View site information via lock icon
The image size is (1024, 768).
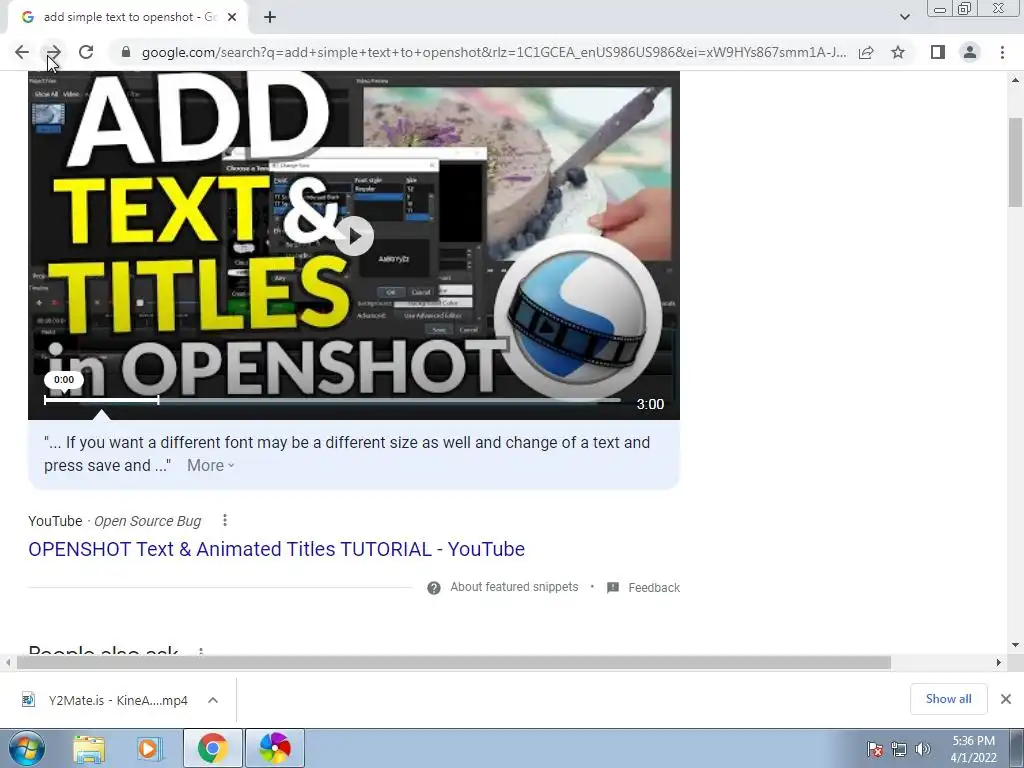click(126, 52)
